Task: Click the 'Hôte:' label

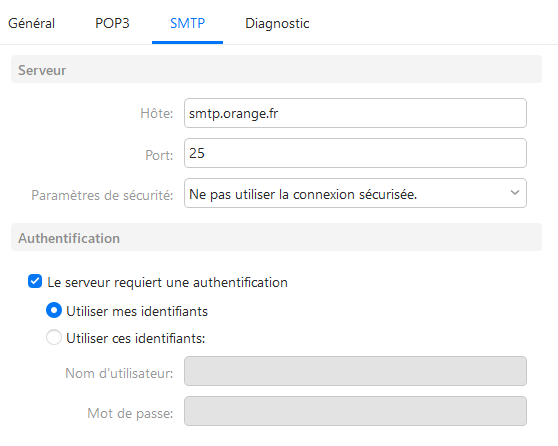Action: coord(157,114)
